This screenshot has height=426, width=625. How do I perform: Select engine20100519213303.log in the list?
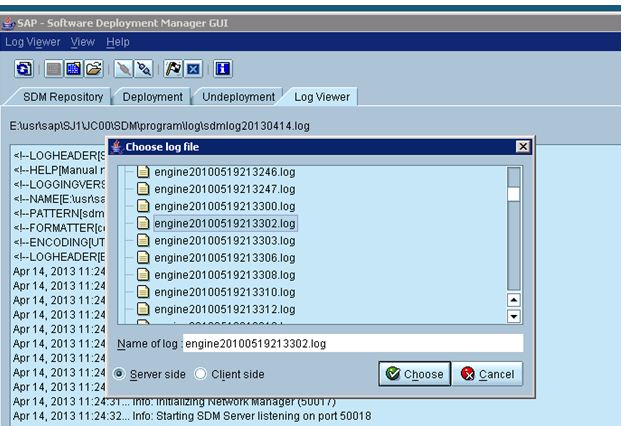click(225, 240)
